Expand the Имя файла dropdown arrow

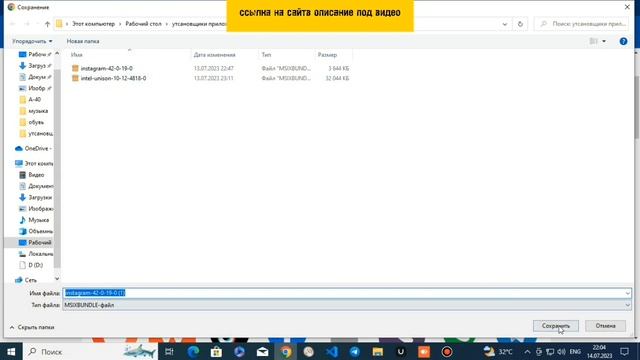click(627, 293)
